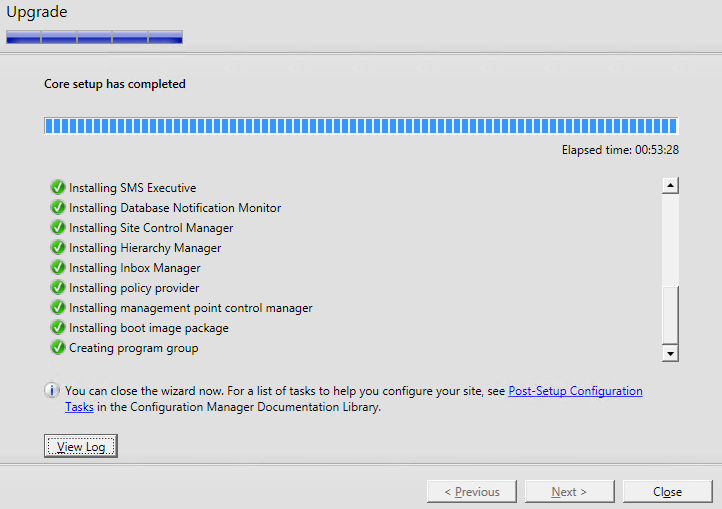The height and width of the screenshot is (509, 722).
Task: Click the task list scrollbar thumb
Action: pyautogui.click(x=670, y=315)
